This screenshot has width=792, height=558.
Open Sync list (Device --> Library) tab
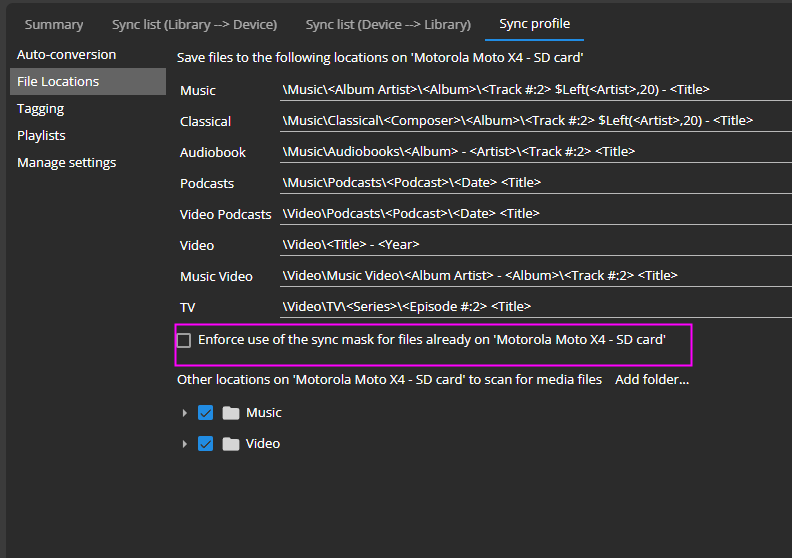point(388,24)
